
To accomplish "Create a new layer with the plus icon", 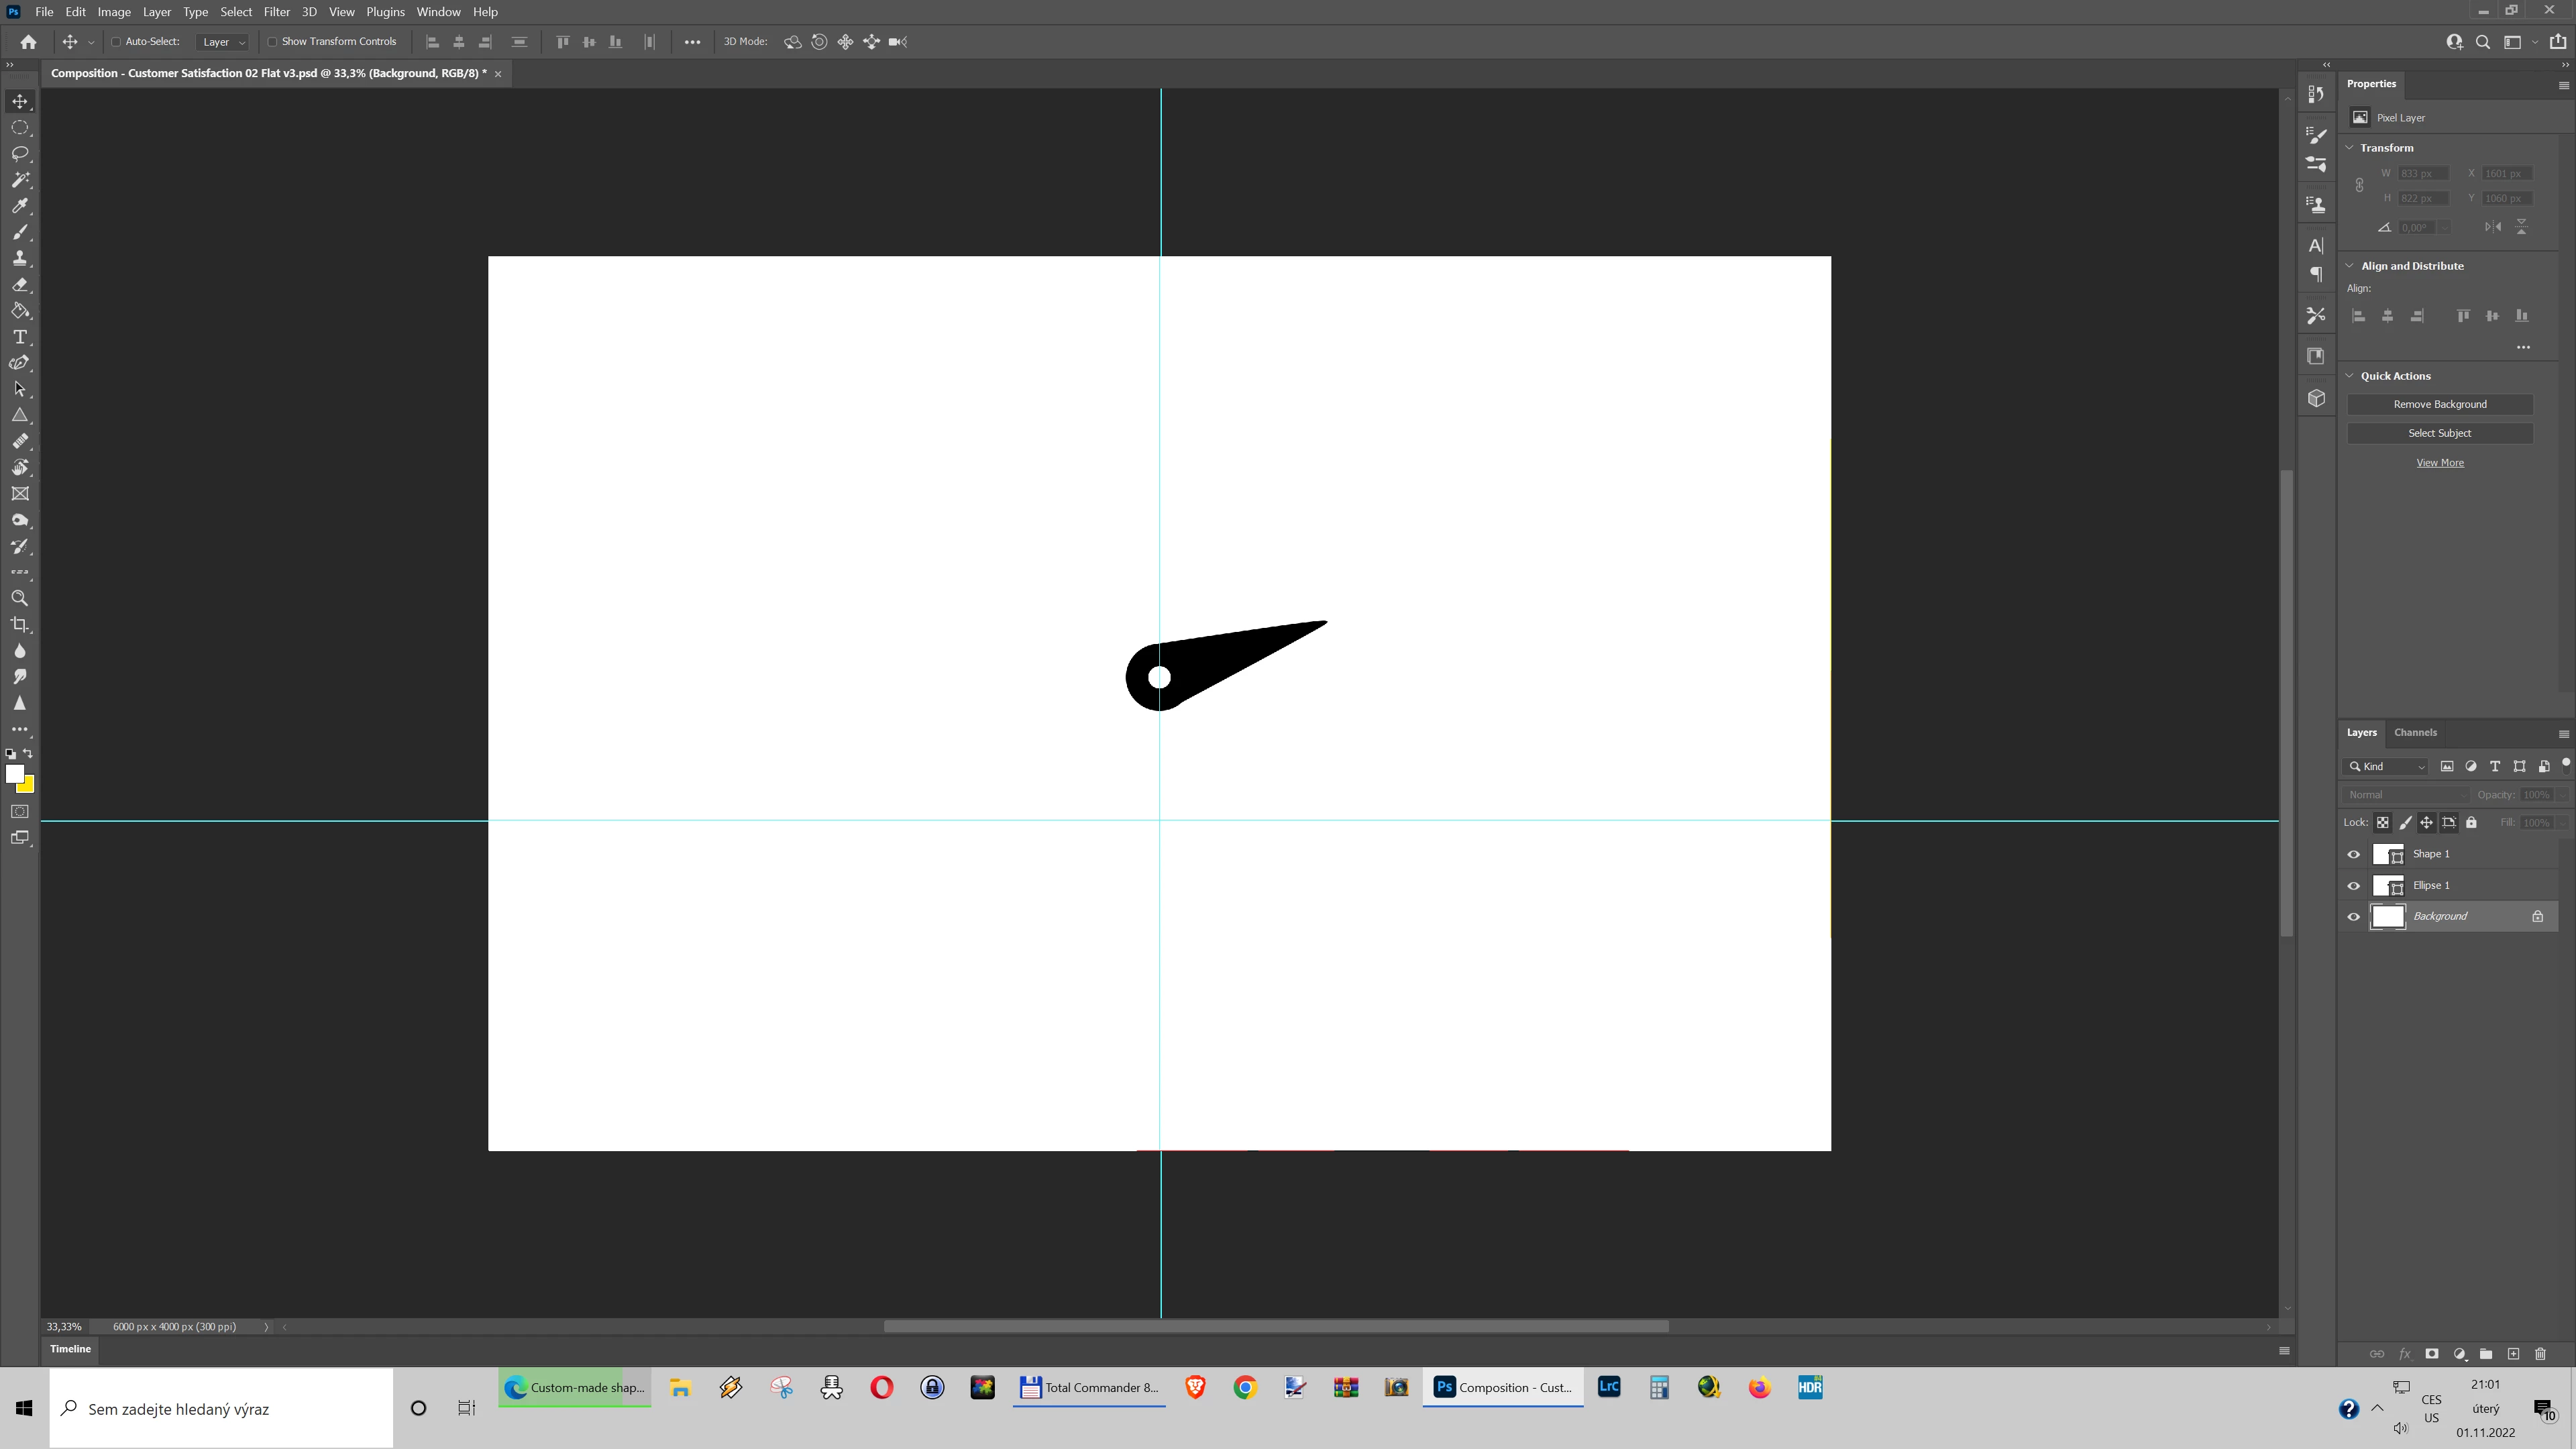I will pos(2513,1354).
